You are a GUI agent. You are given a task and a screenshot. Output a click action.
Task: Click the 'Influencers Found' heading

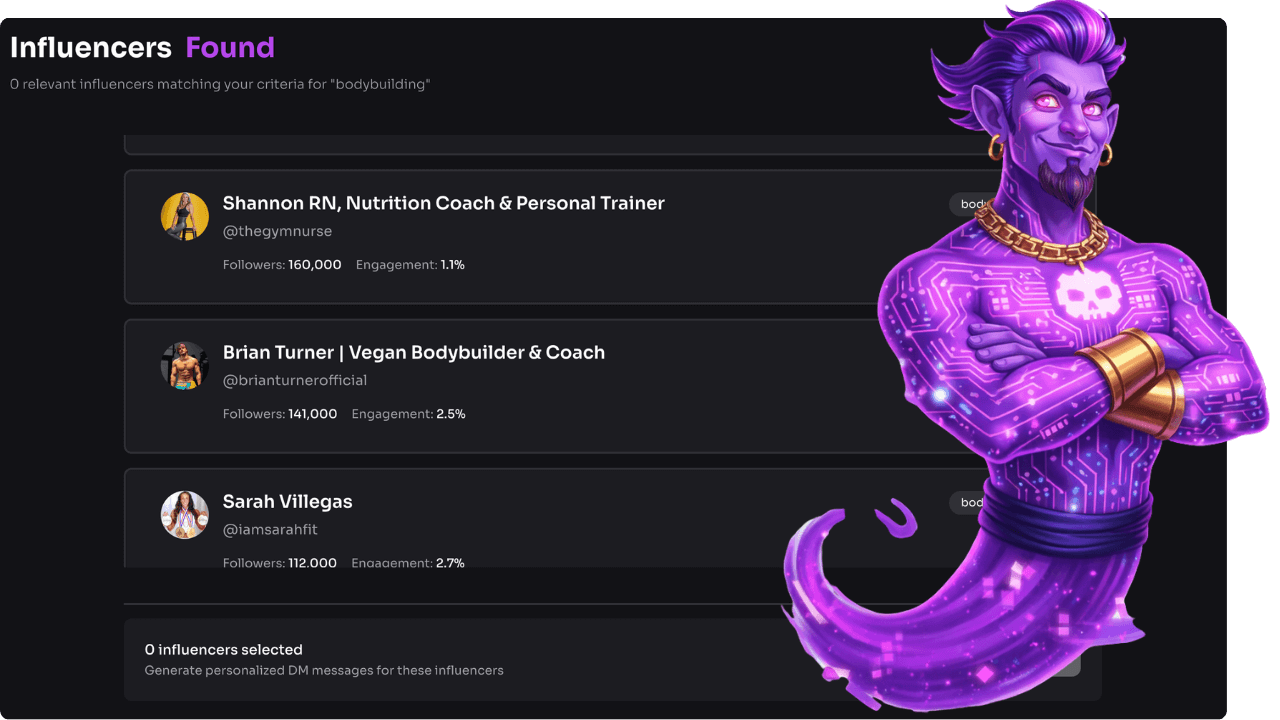[x=142, y=47]
